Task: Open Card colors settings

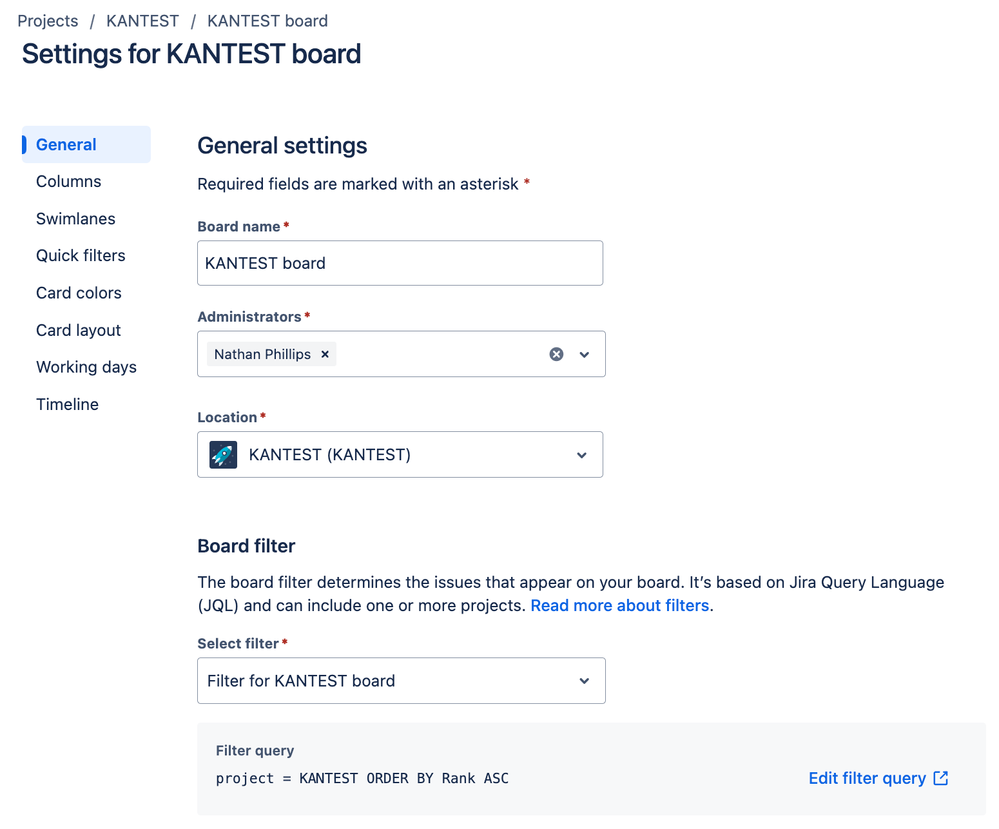Action: (x=79, y=293)
